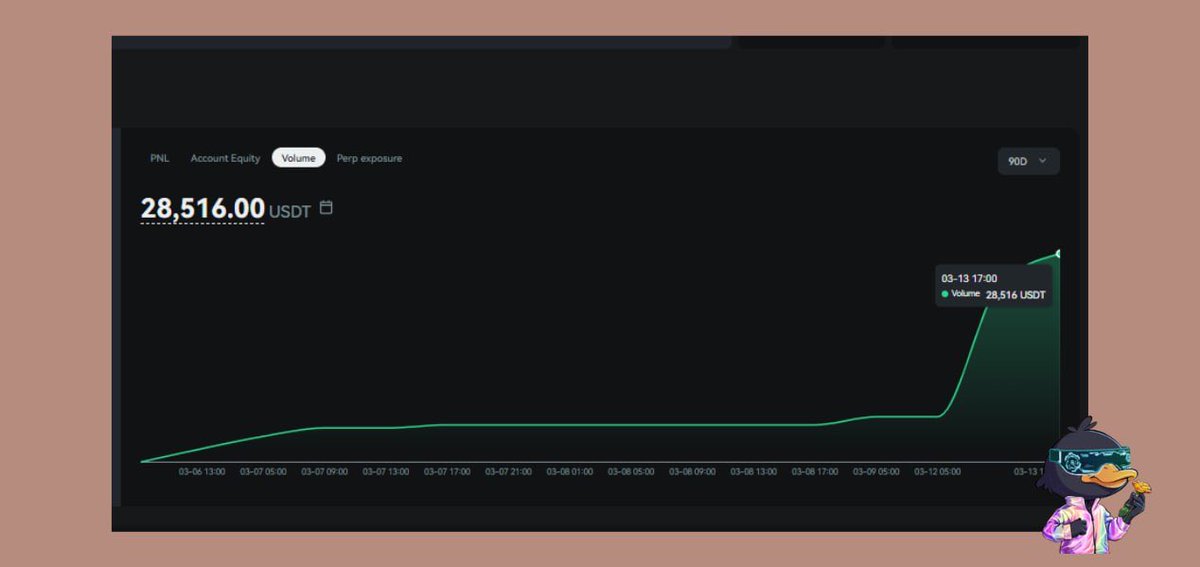The image size is (1200, 567).
Task: Click the 03-08 09:00 axis label
Action: click(692, 471)
